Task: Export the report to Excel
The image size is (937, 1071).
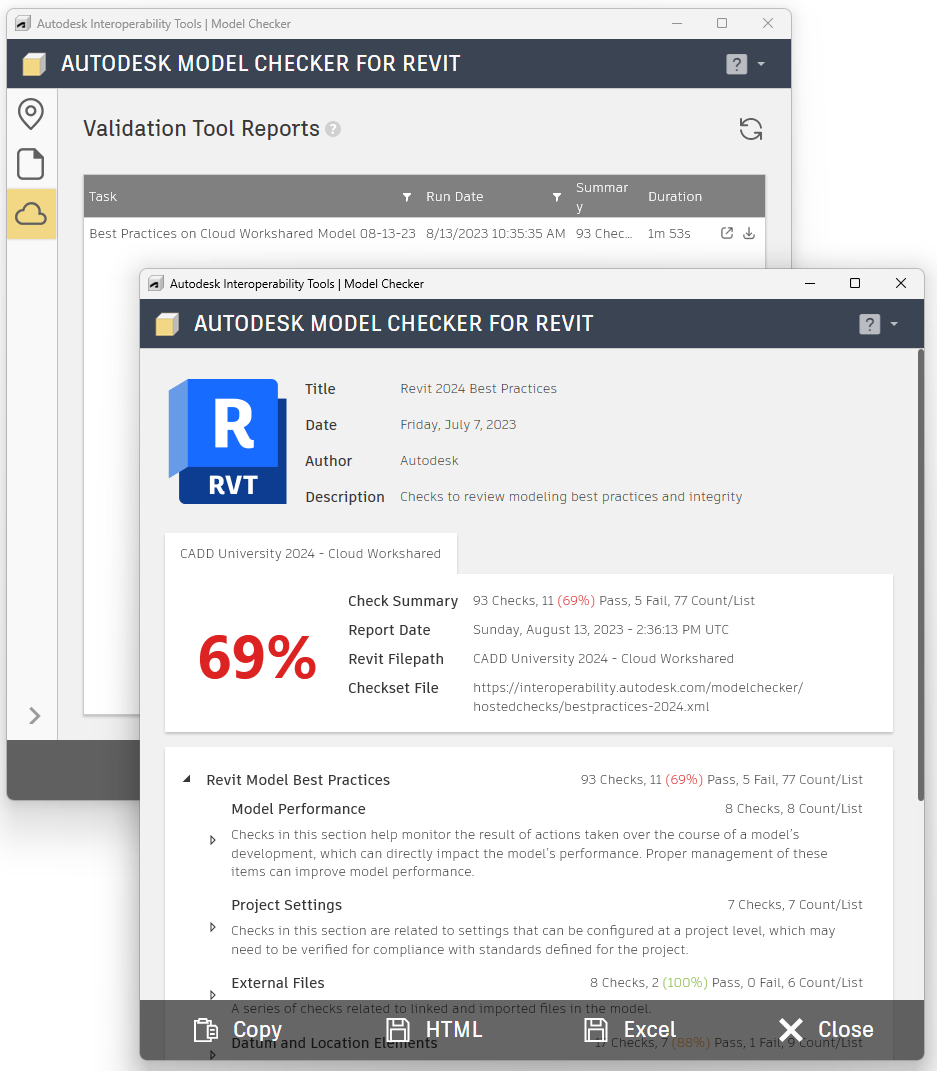Action: coord(630,1029)
